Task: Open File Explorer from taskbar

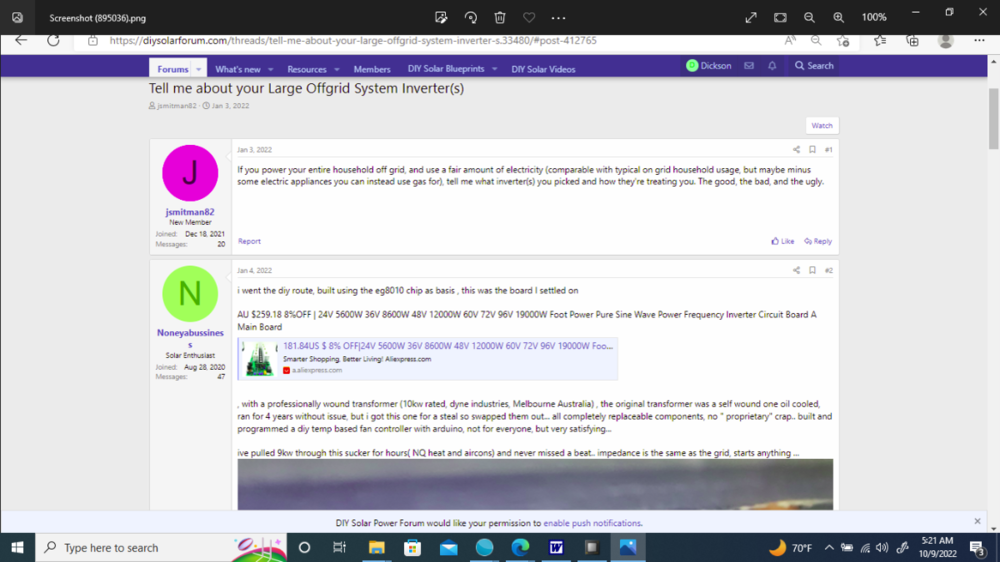Action: click(x=376, y=547)
